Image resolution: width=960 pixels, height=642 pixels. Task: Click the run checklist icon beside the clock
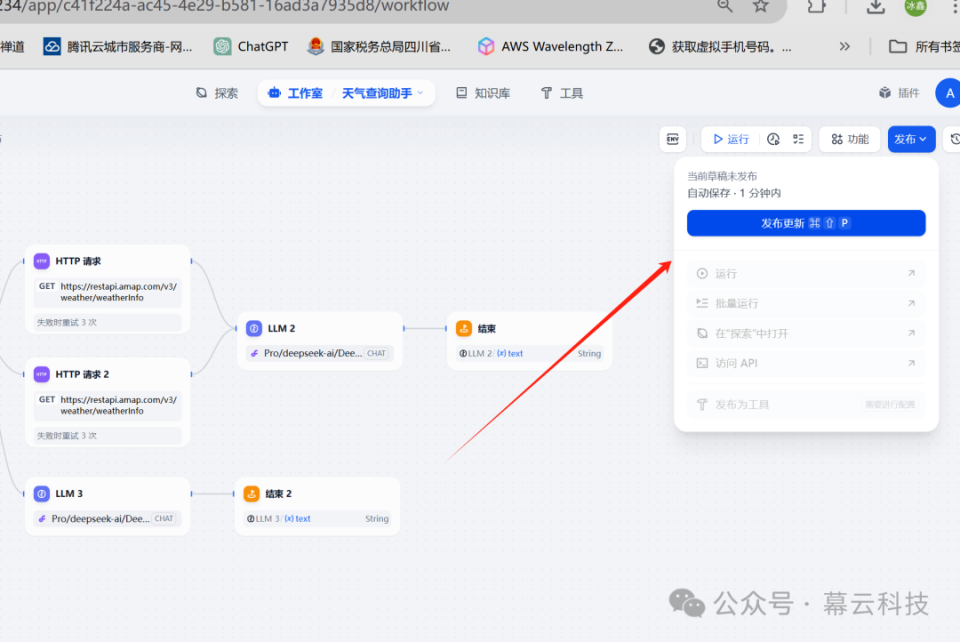[x=797, y=139]
